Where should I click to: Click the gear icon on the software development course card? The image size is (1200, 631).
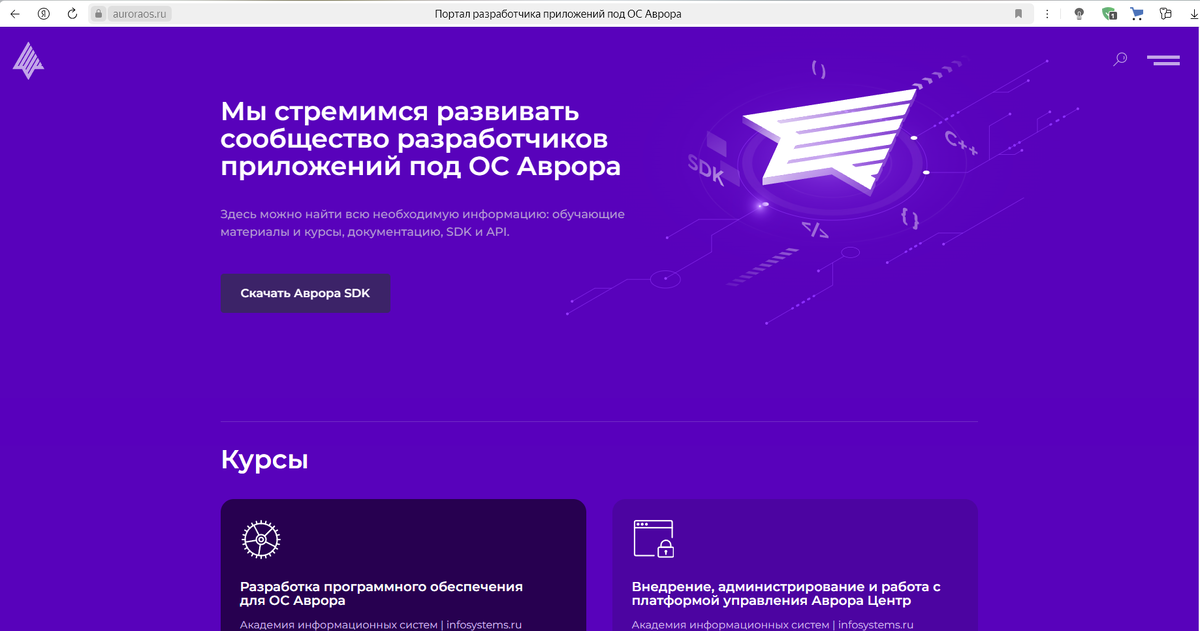pos(260,539)
